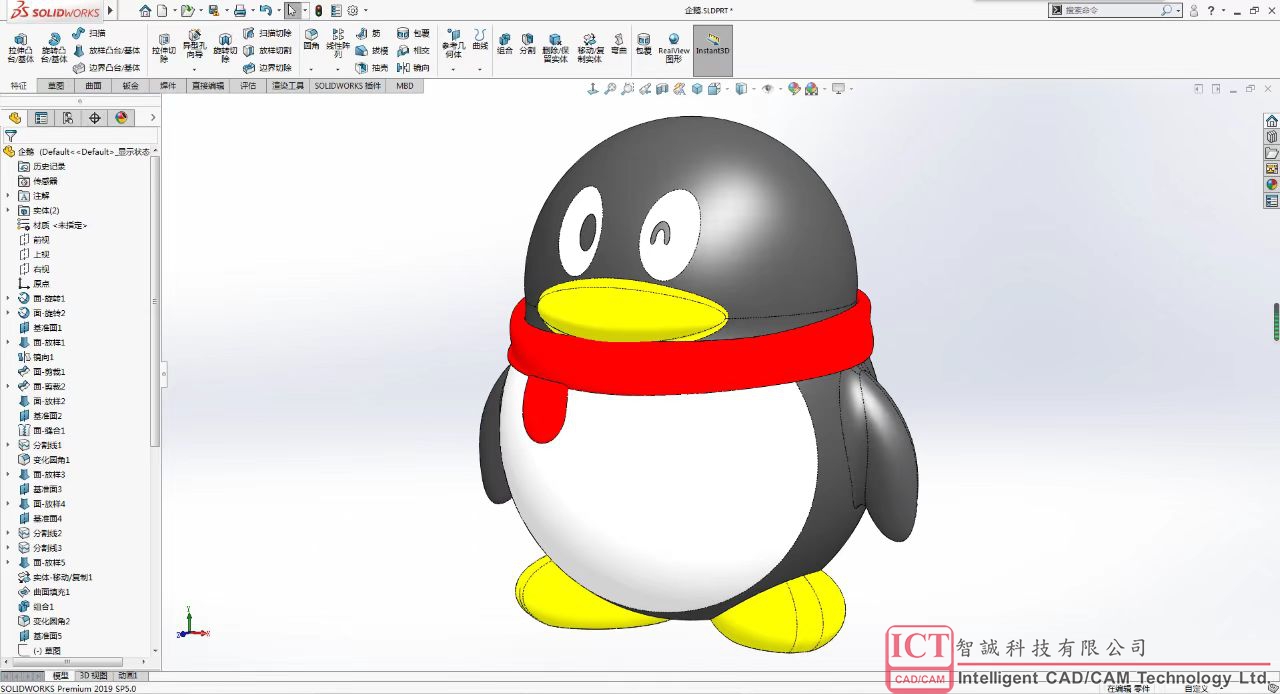Image resolution: width=1280 pixels, height=694 pixels.
Task: Select the Revolved Boss/Base tool (旋转凸台/基体)
Action: 54,47
